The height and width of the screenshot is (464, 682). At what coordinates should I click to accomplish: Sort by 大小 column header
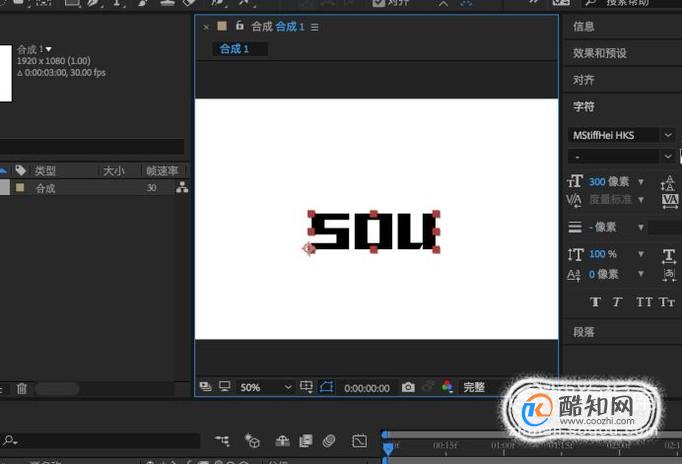coord(114,171)
